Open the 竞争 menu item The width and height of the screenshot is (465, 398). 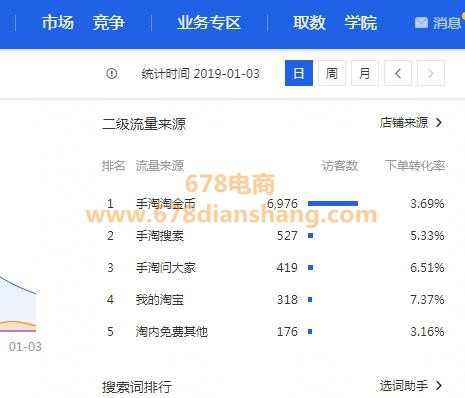(109, 23)
